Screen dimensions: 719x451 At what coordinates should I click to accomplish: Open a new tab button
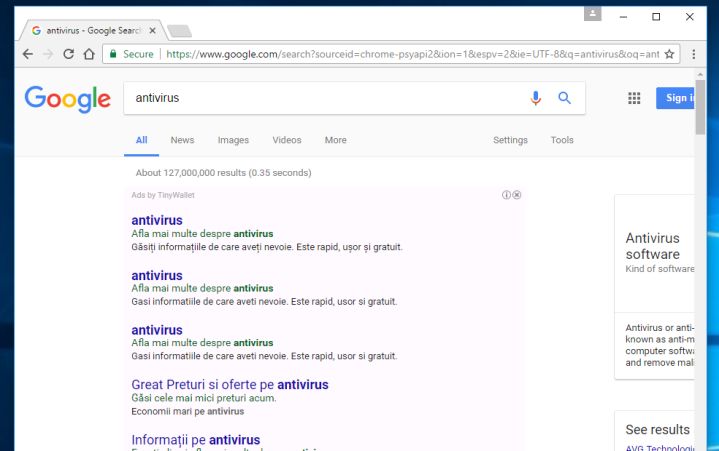(179, 31)
